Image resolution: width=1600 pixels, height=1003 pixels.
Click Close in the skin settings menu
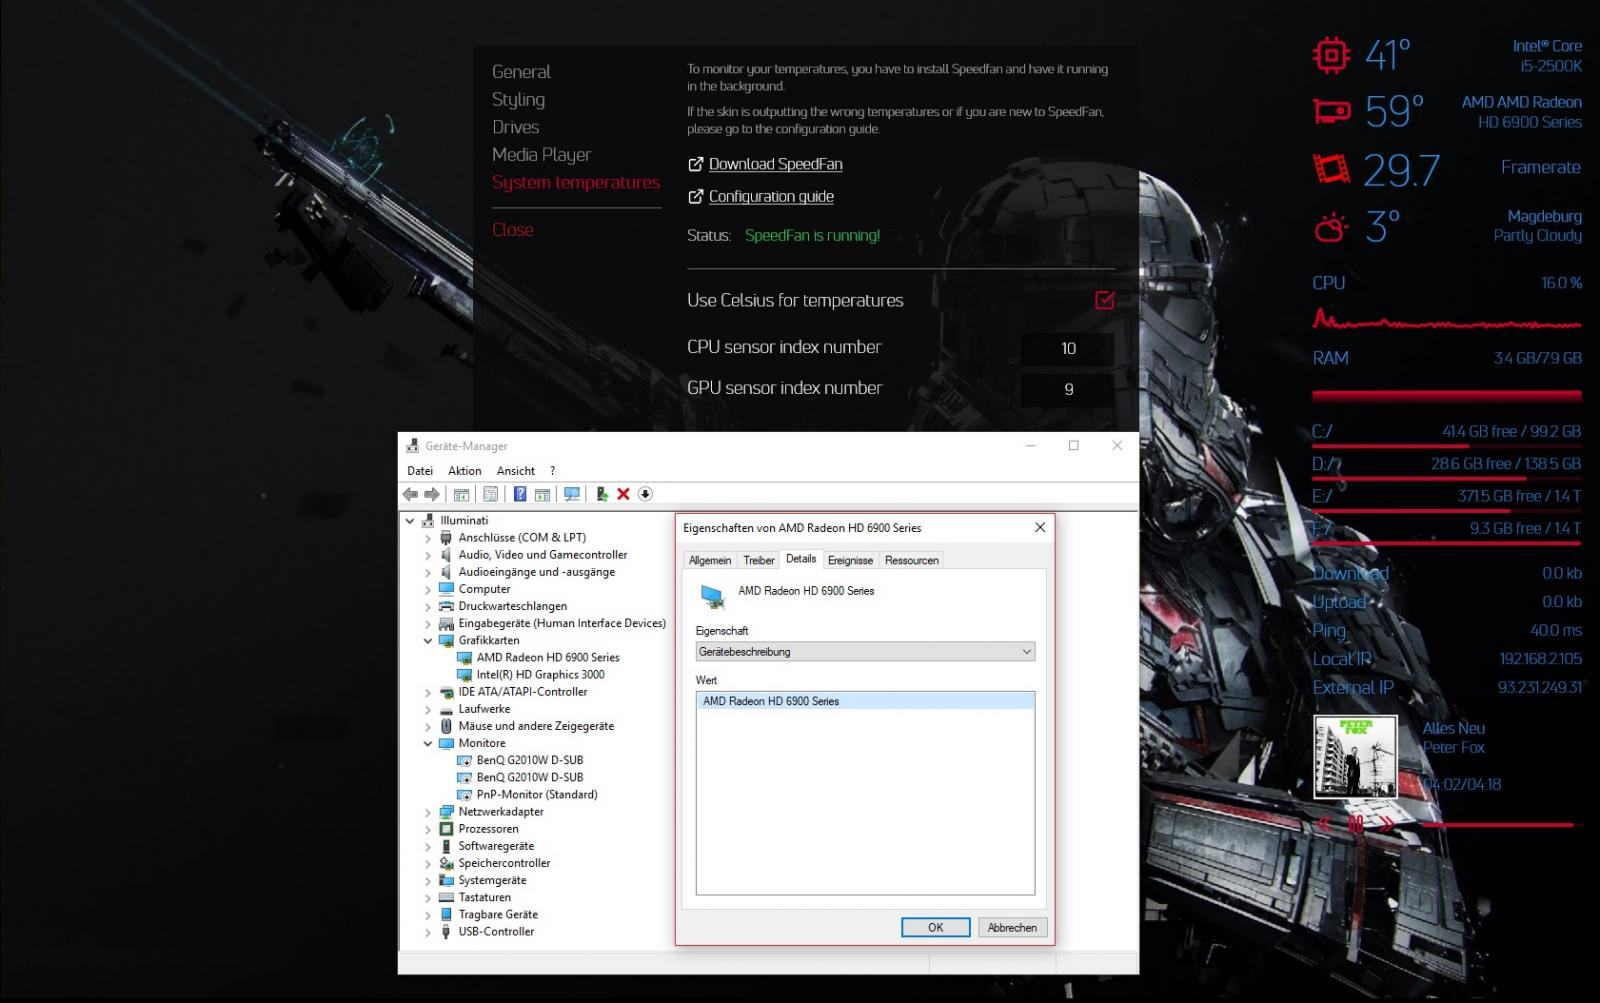coord(512,230)
